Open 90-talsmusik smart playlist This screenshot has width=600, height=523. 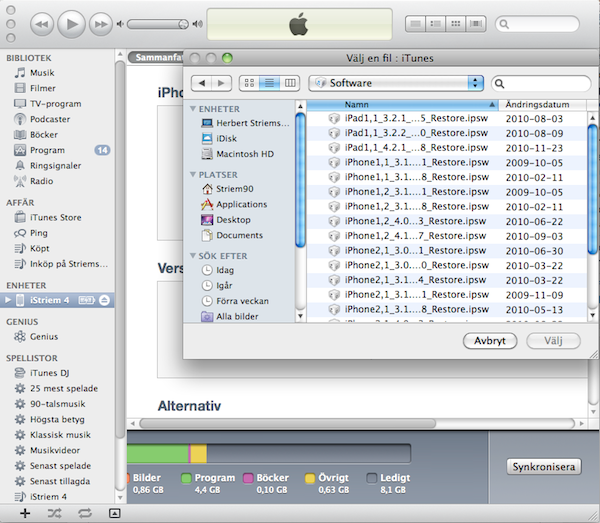(57, 404)
